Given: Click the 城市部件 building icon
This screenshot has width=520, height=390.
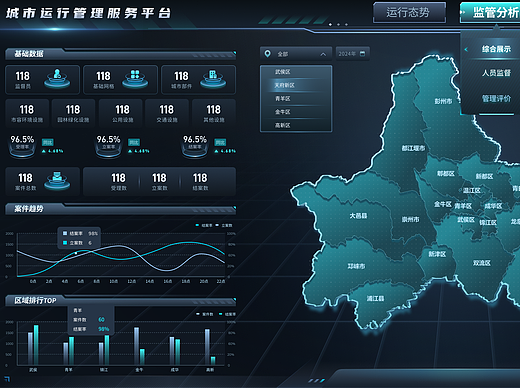Looking at the screenshot, I should pyautogui.click(x=213, y=79).
